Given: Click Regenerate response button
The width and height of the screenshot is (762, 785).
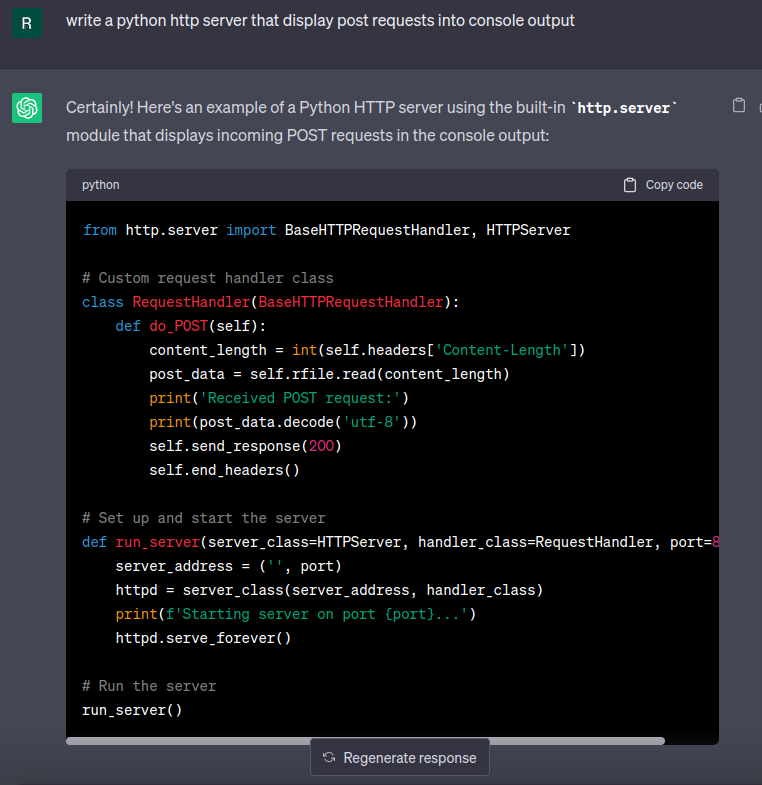Looking at the screenshot, I should 400,757.
